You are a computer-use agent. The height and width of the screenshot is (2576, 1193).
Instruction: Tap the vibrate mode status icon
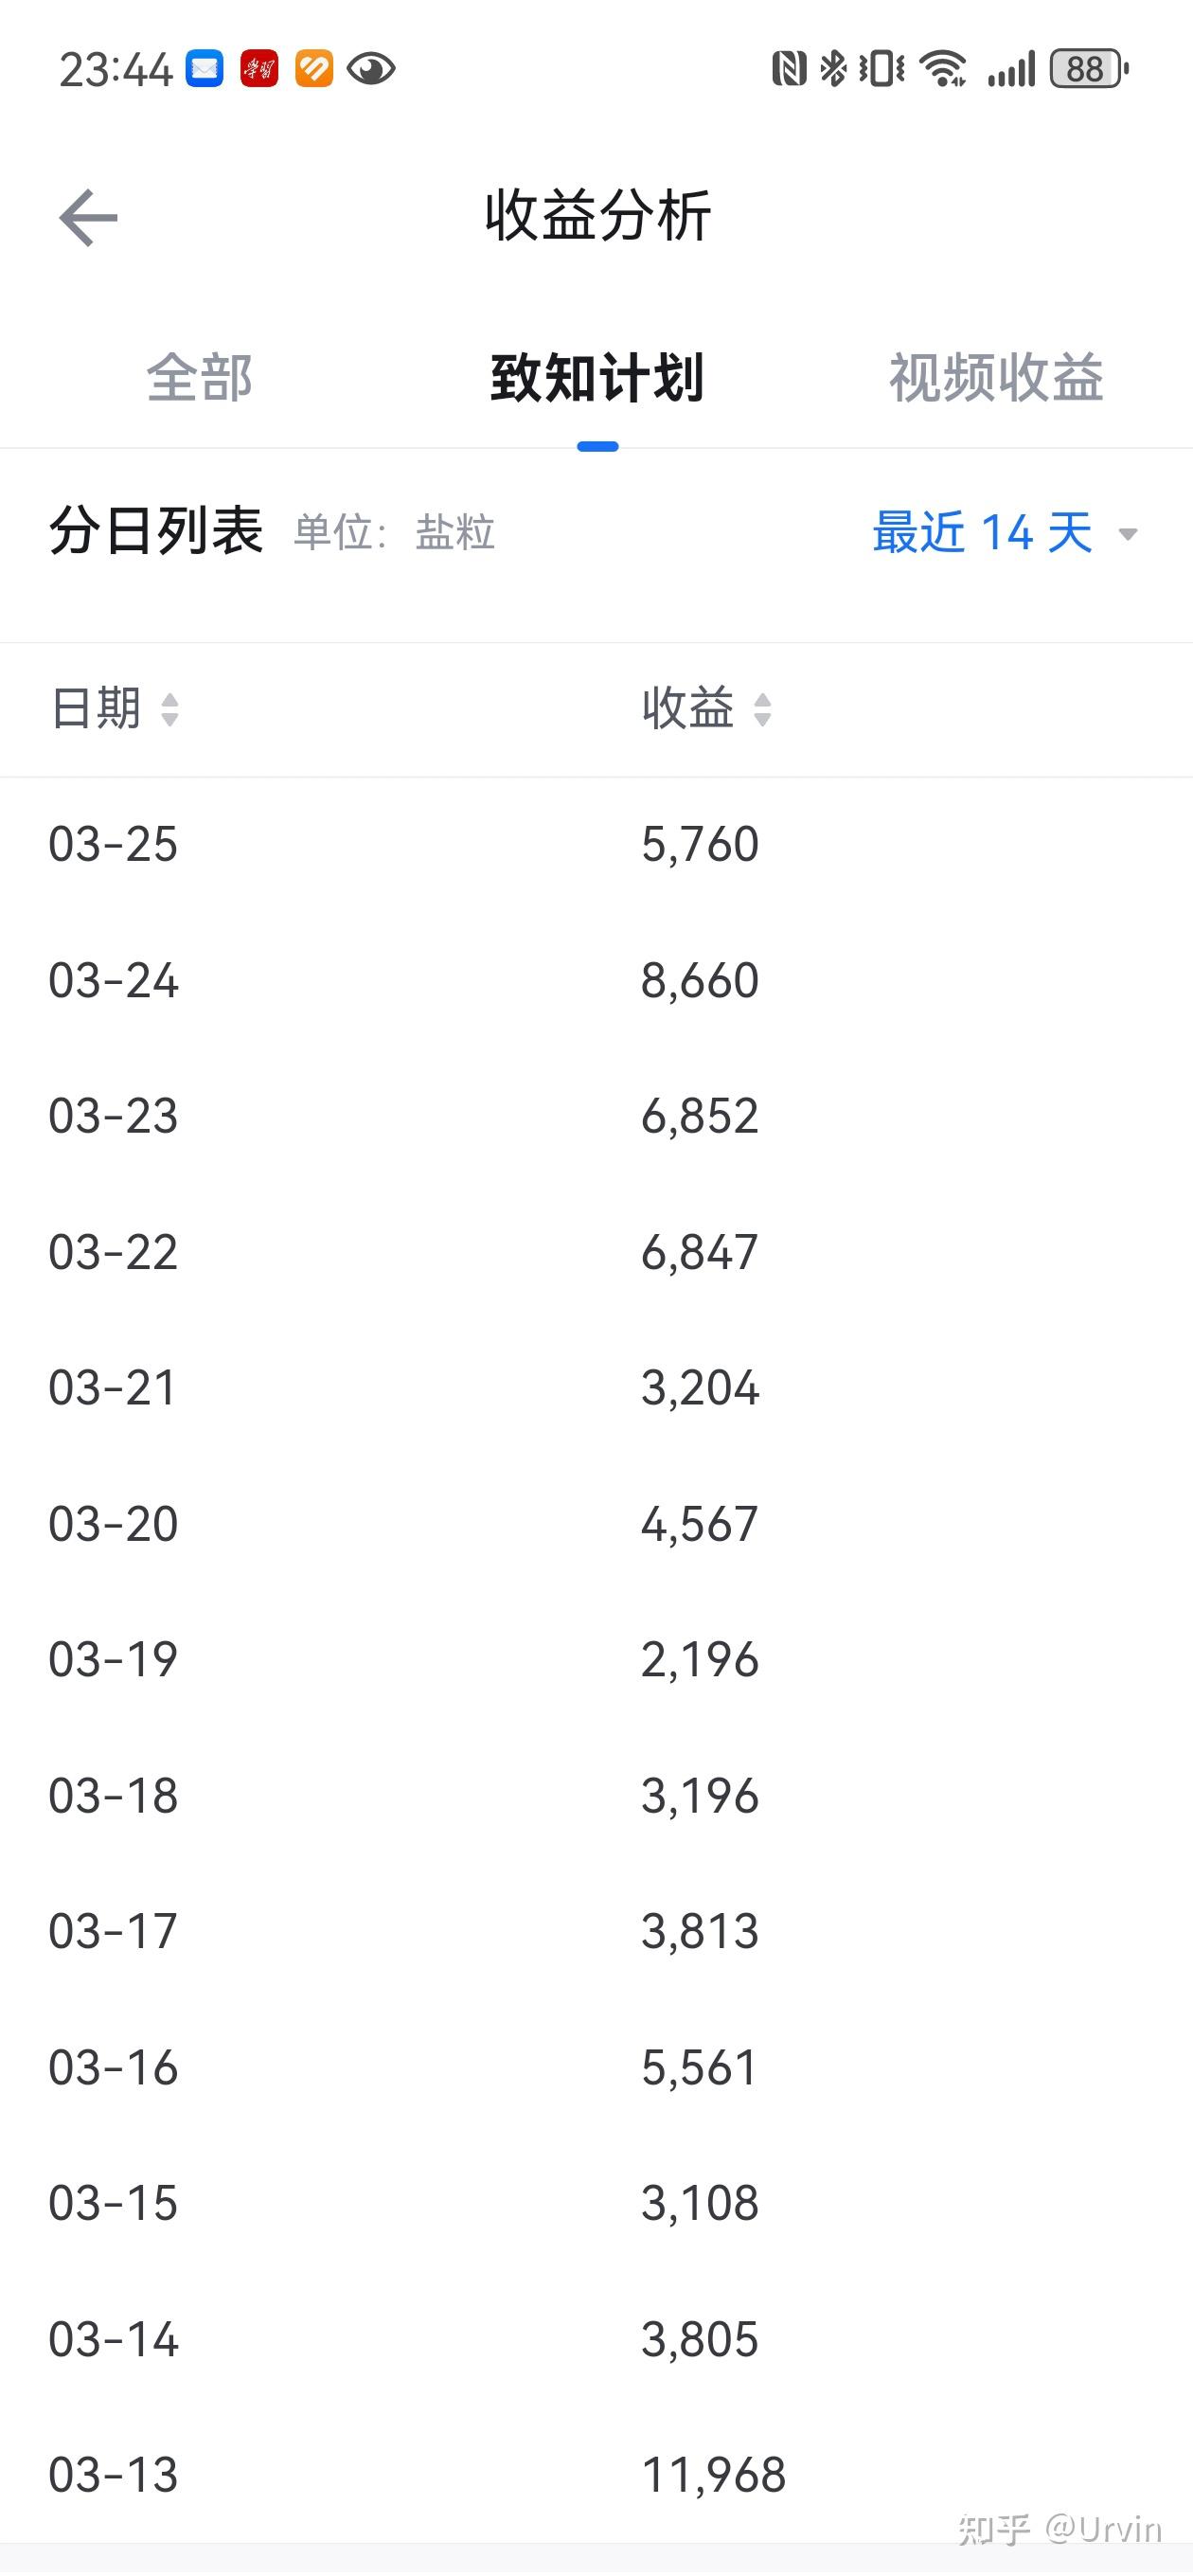(881, 69)
